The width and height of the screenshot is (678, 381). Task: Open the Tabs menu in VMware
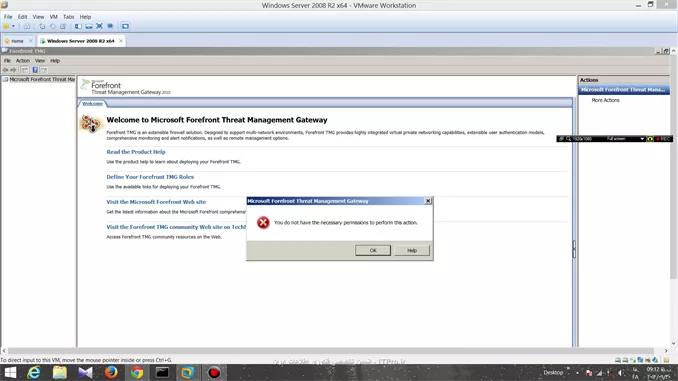68,17
